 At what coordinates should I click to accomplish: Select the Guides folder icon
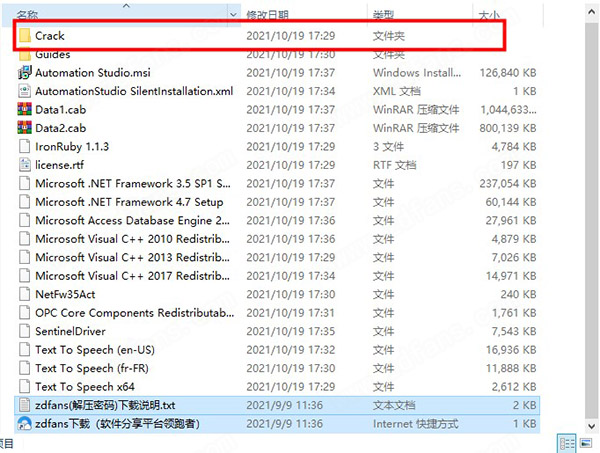[x=25, y=55]
